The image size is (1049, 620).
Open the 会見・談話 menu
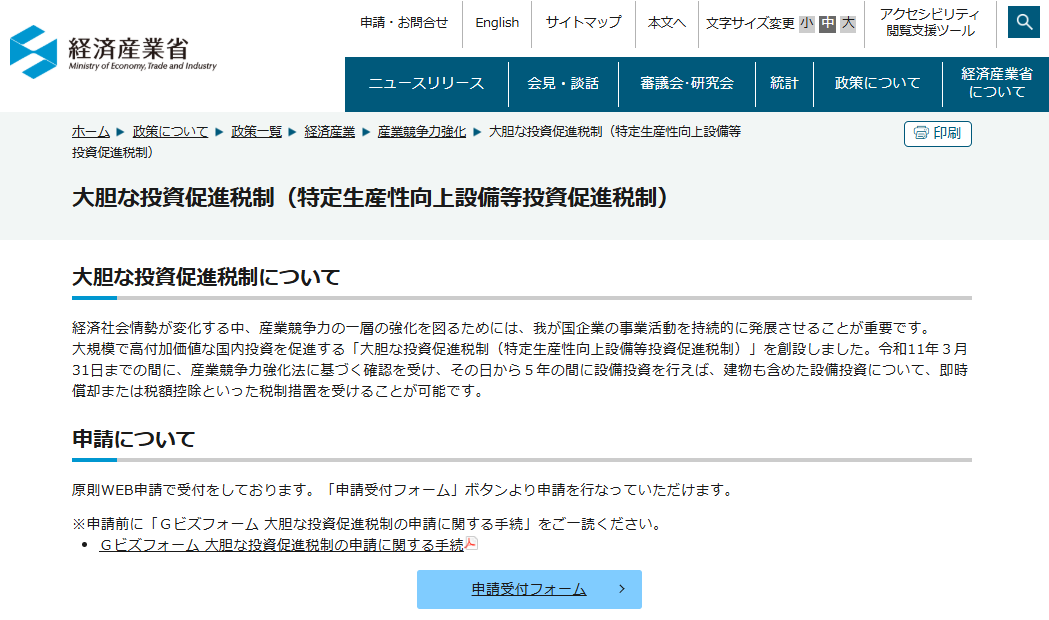[563, 84]
